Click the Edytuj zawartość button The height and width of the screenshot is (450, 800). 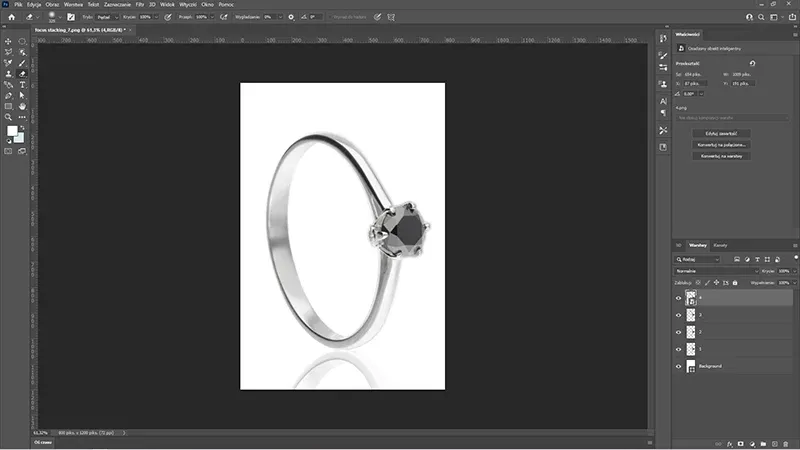(720, 133)
